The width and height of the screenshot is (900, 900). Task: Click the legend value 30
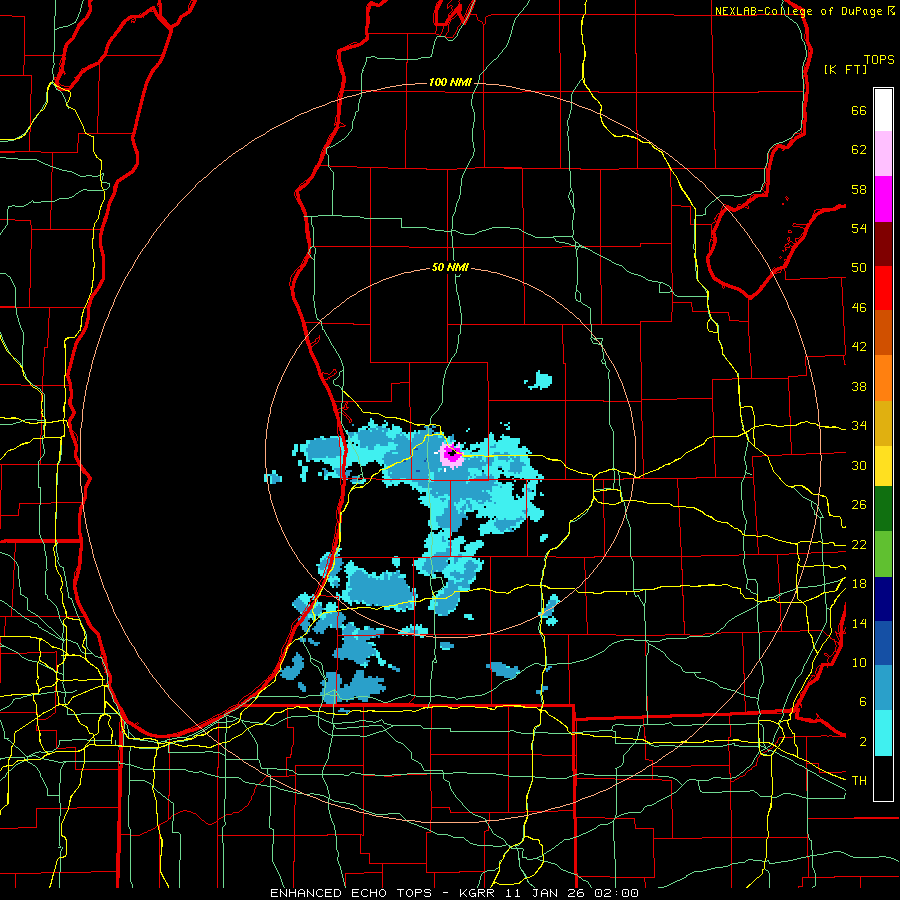click(859, 465)
